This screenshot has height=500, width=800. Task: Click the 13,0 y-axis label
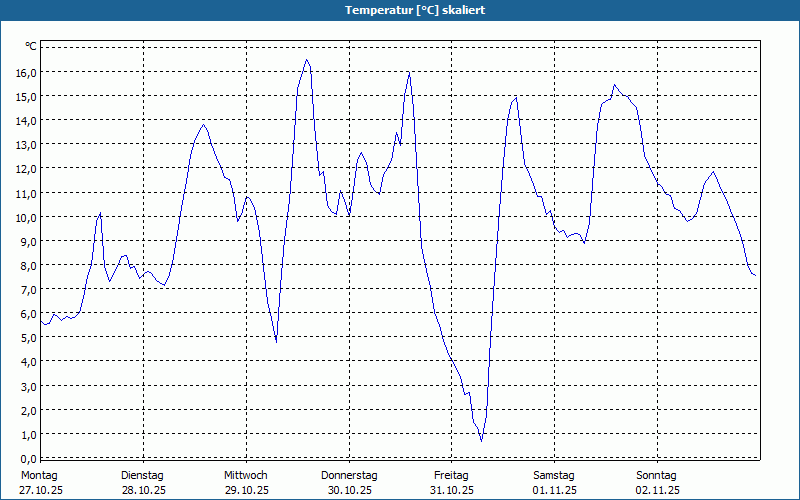(27, 145)
